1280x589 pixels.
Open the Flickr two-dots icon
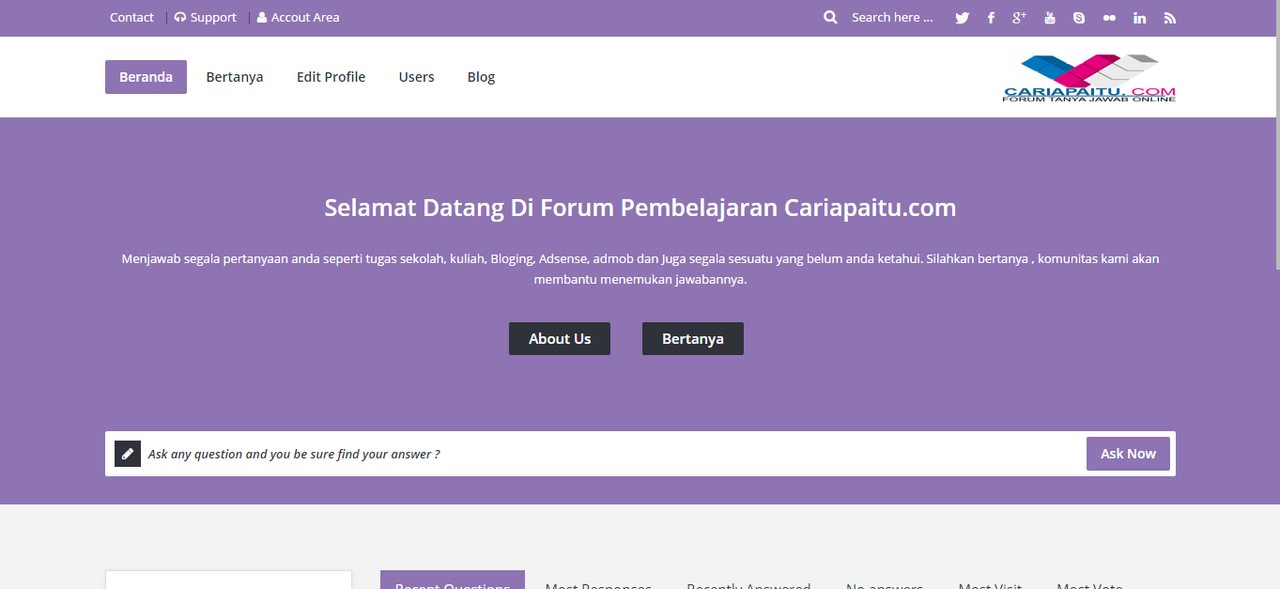(x=1109, y=18)
